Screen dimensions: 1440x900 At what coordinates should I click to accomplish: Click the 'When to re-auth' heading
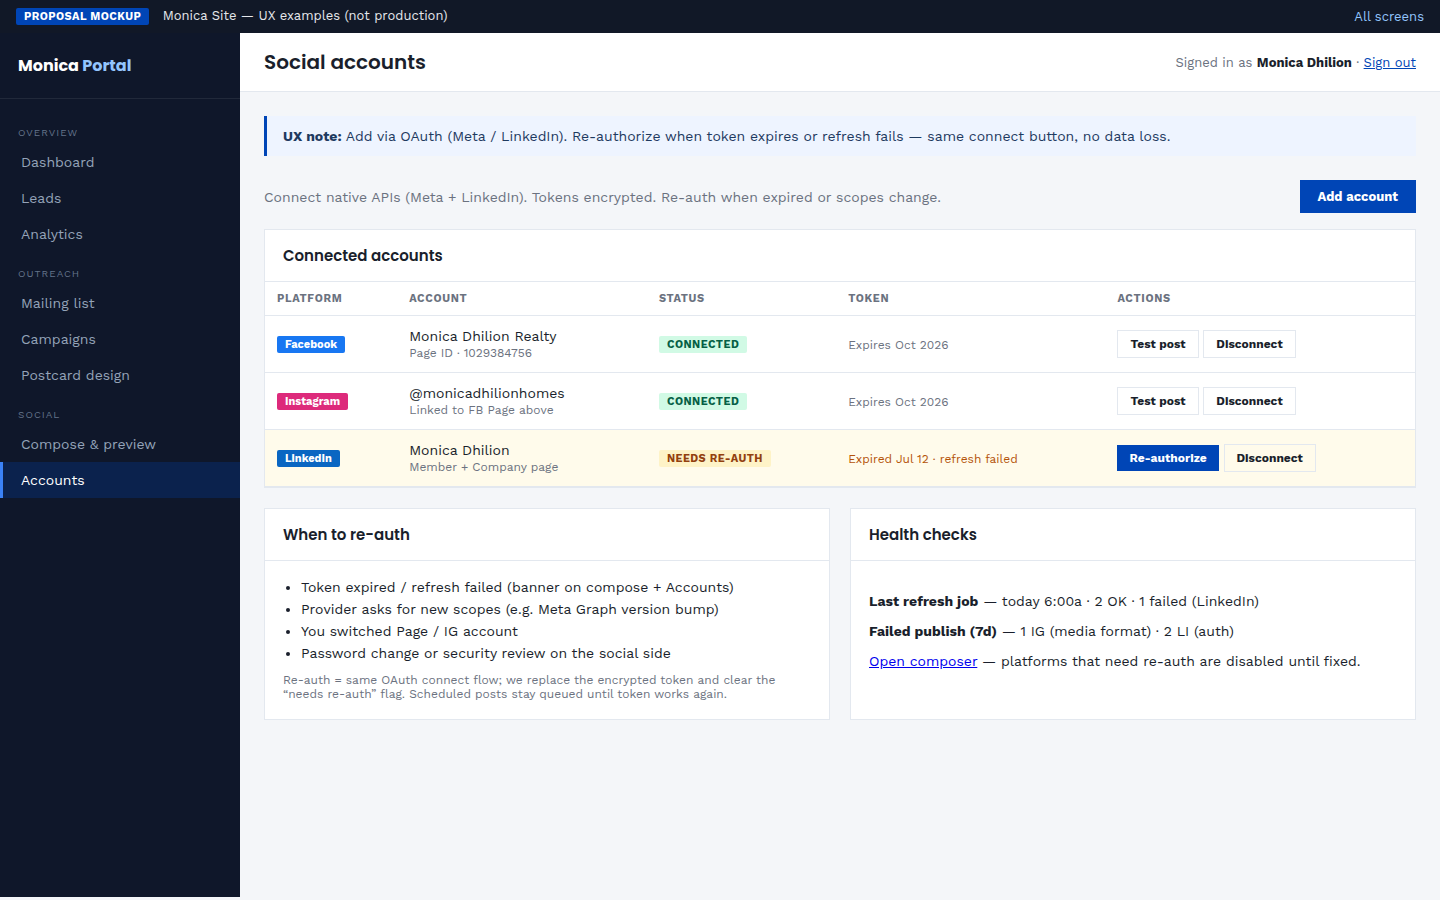pyautogui.click(x=346, y=534)
